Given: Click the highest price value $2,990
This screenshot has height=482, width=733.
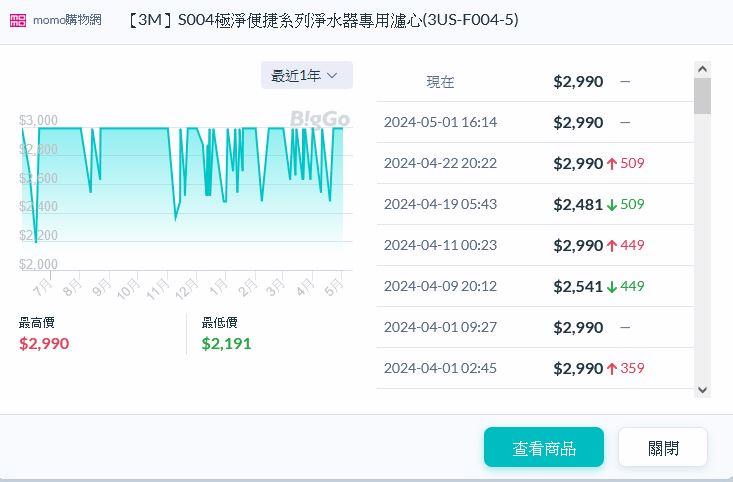Looking at the screenshot, I should point(44,343).
